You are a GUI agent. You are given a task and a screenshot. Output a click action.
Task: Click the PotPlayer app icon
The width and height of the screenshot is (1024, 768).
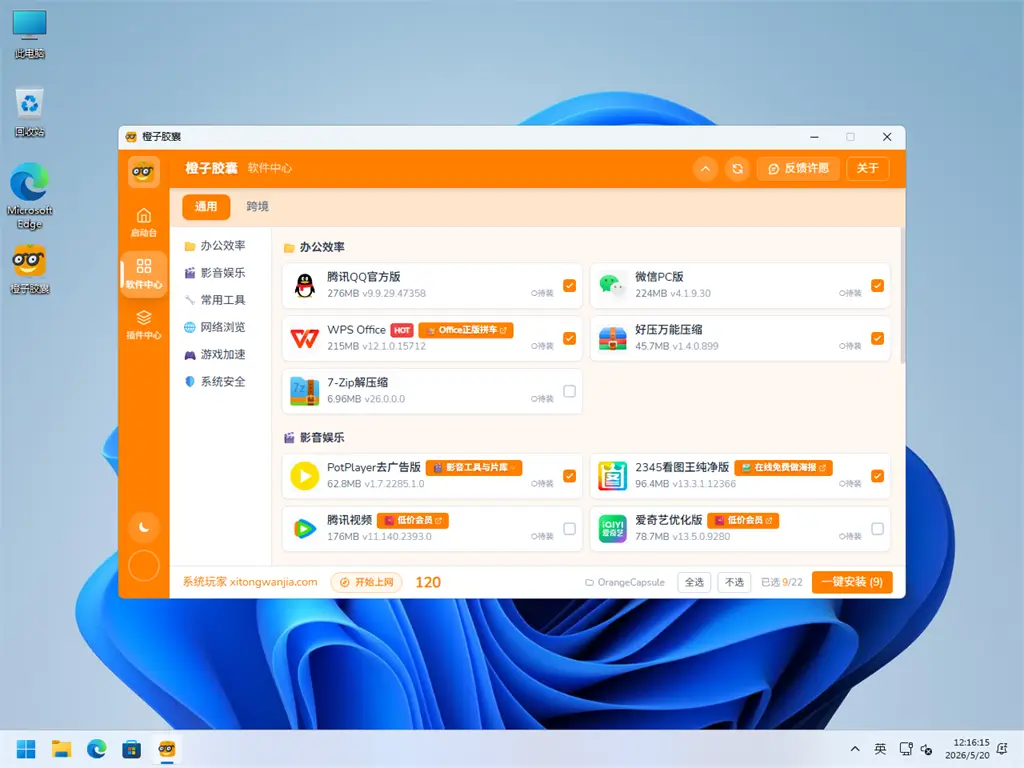pyautogui.click(x=304, y=476)
